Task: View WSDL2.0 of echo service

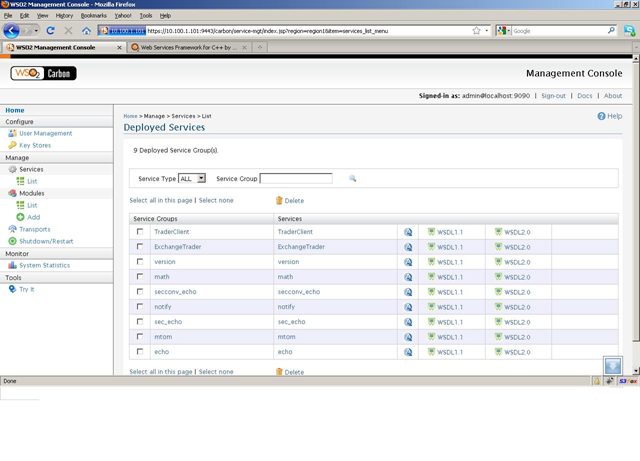Action: click(x=512, y=352)
